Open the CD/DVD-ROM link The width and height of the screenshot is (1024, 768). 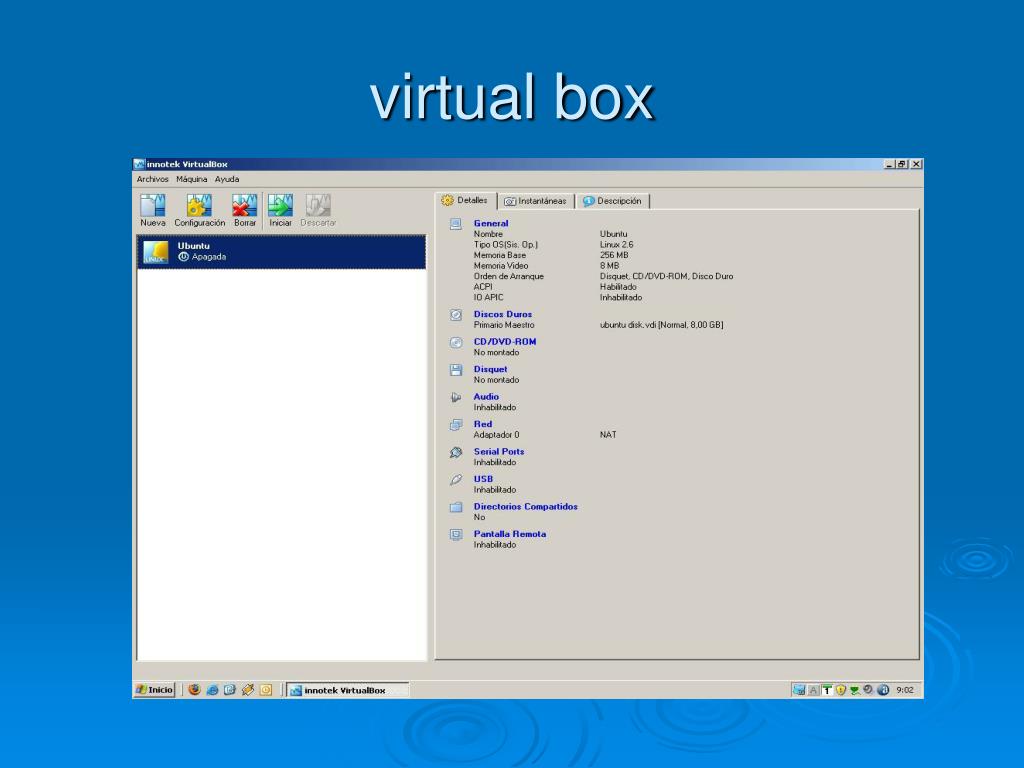point(505,342)
